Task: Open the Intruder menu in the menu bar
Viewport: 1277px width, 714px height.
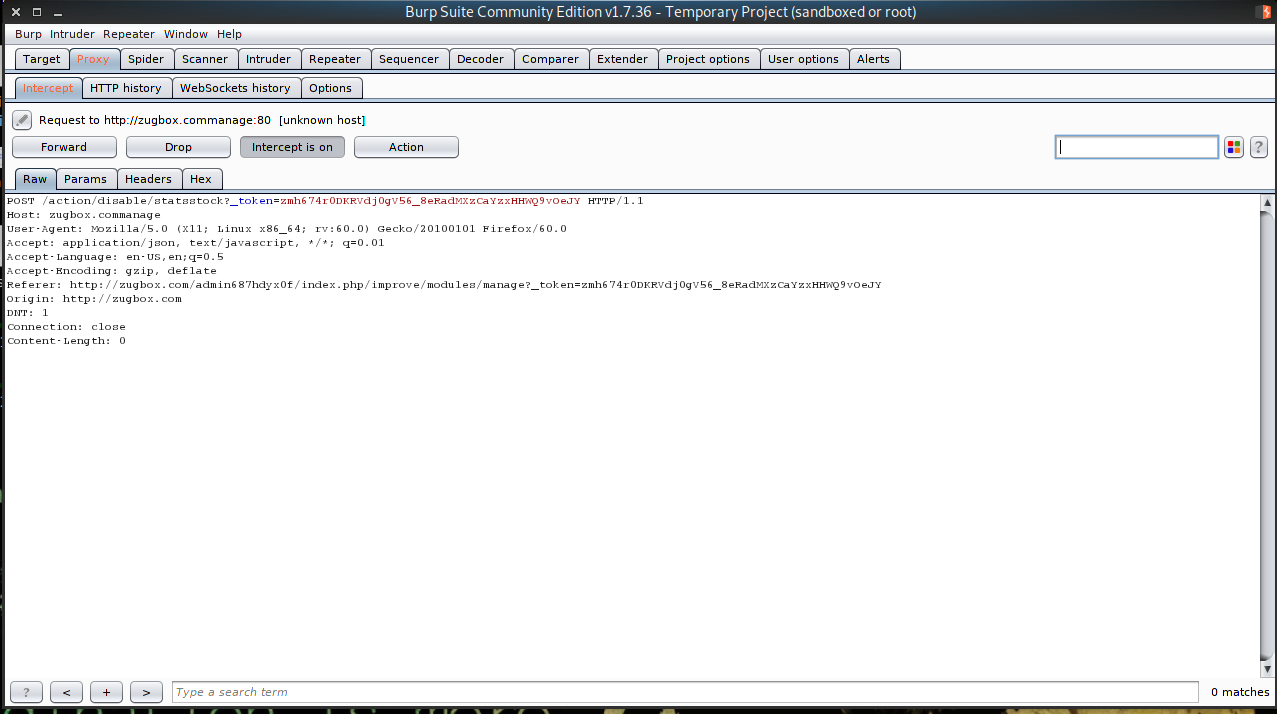Action: tap(72, 33)
